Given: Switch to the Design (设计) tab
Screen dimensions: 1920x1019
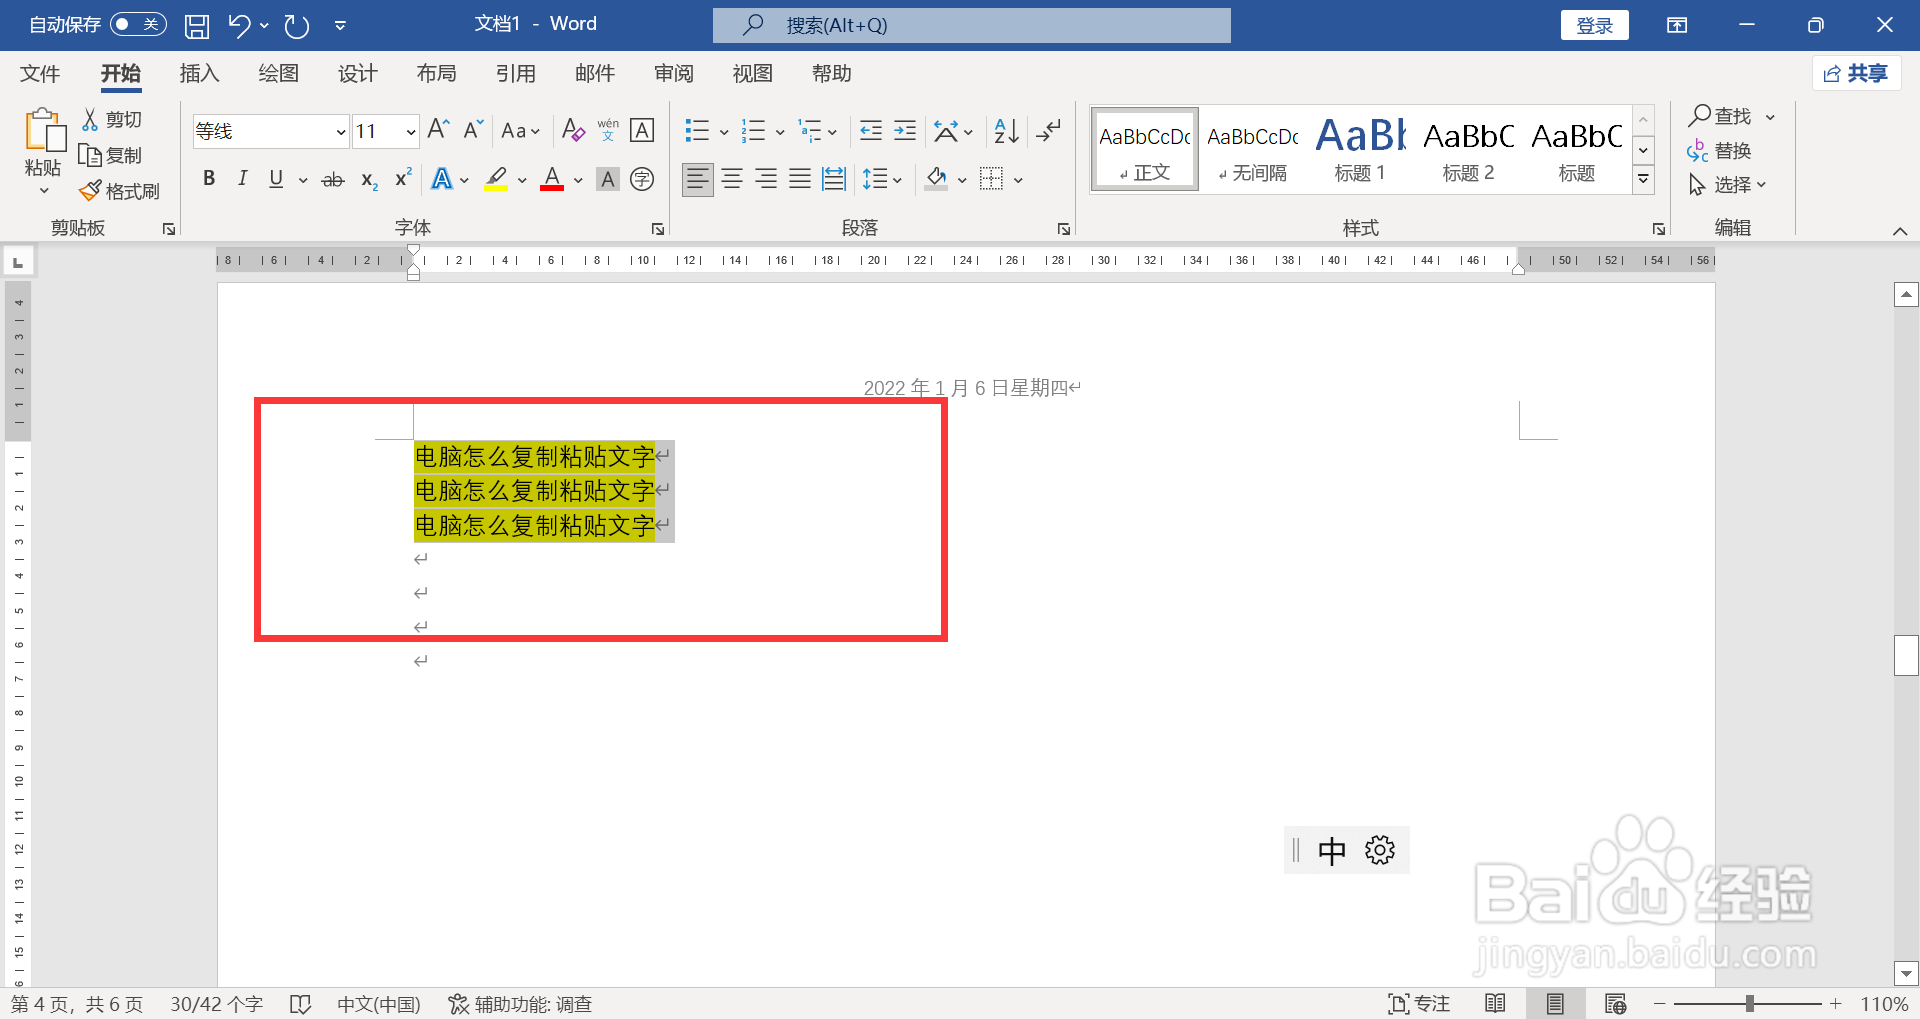Looking at the screenshot, I should click(357, 73).
